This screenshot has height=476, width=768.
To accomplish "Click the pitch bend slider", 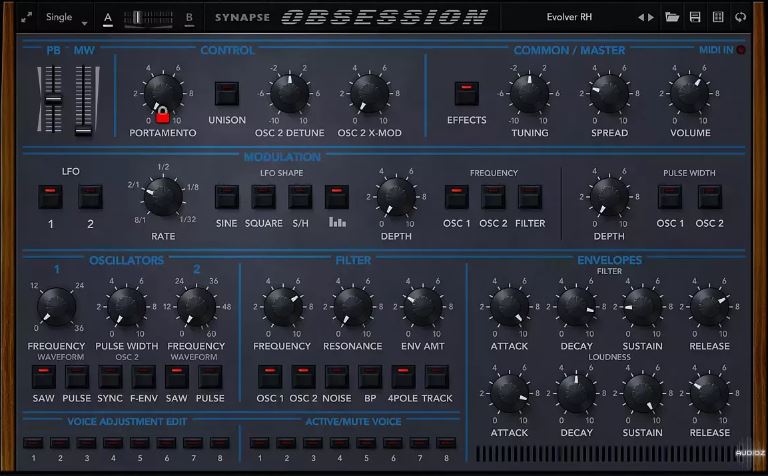I will [53, 100].
